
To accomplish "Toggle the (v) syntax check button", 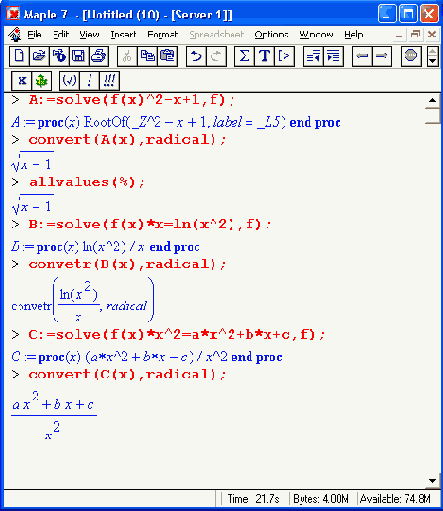I will 69,81.
